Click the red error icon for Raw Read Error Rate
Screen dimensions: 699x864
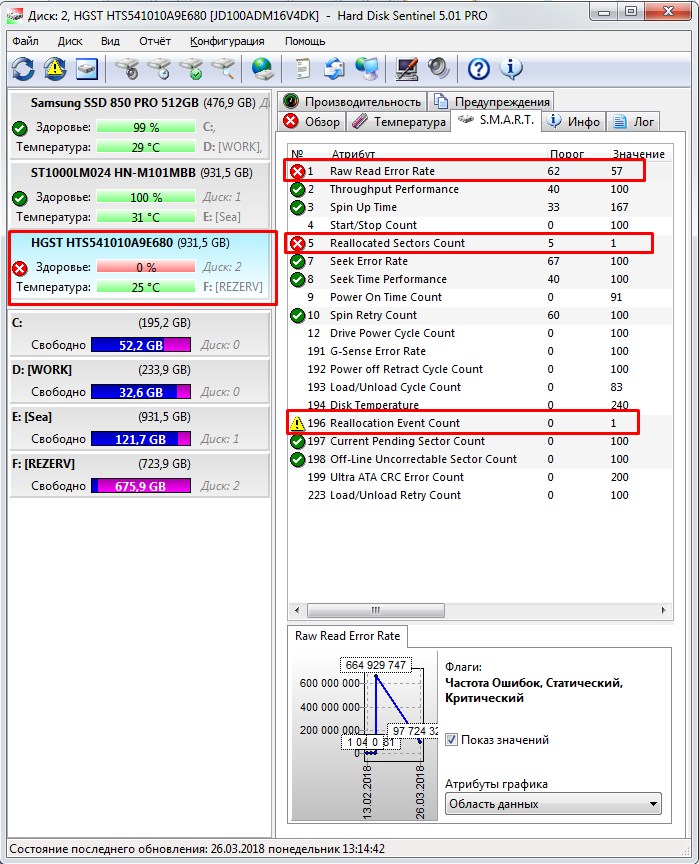[297, 171]
